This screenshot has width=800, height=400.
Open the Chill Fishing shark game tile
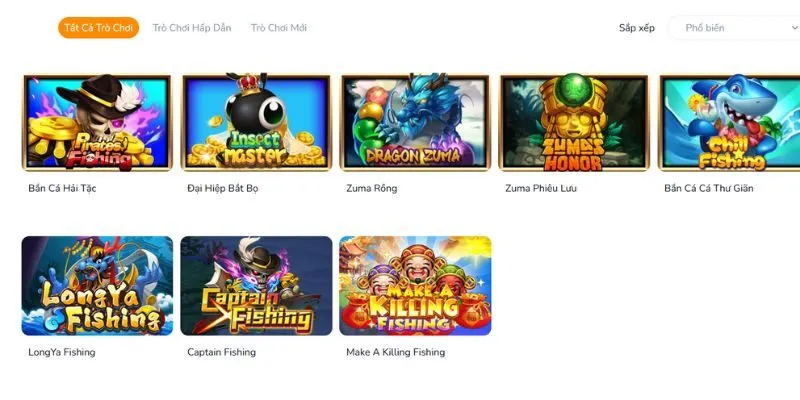730,123
